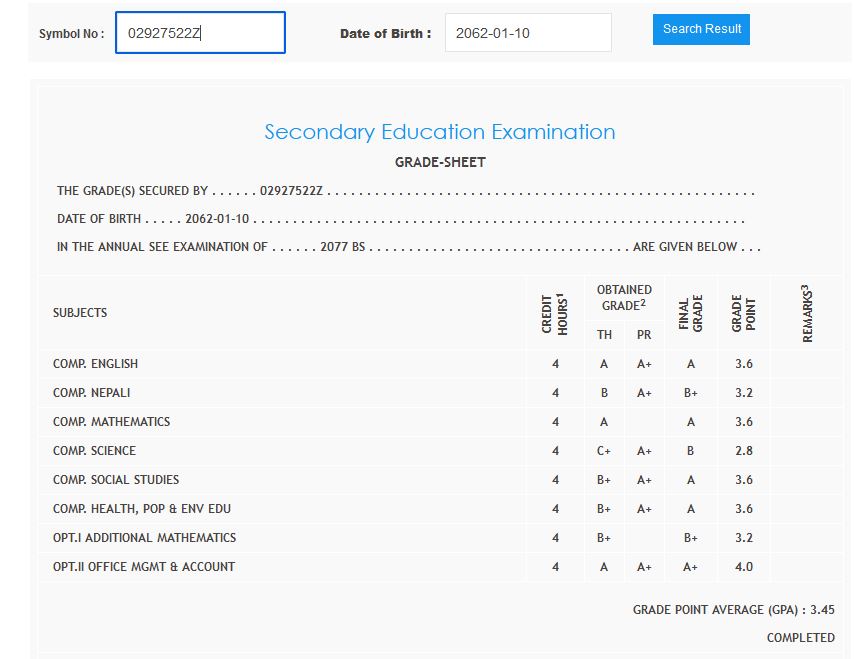Click the Symbol No input field

tap(200, 33)
